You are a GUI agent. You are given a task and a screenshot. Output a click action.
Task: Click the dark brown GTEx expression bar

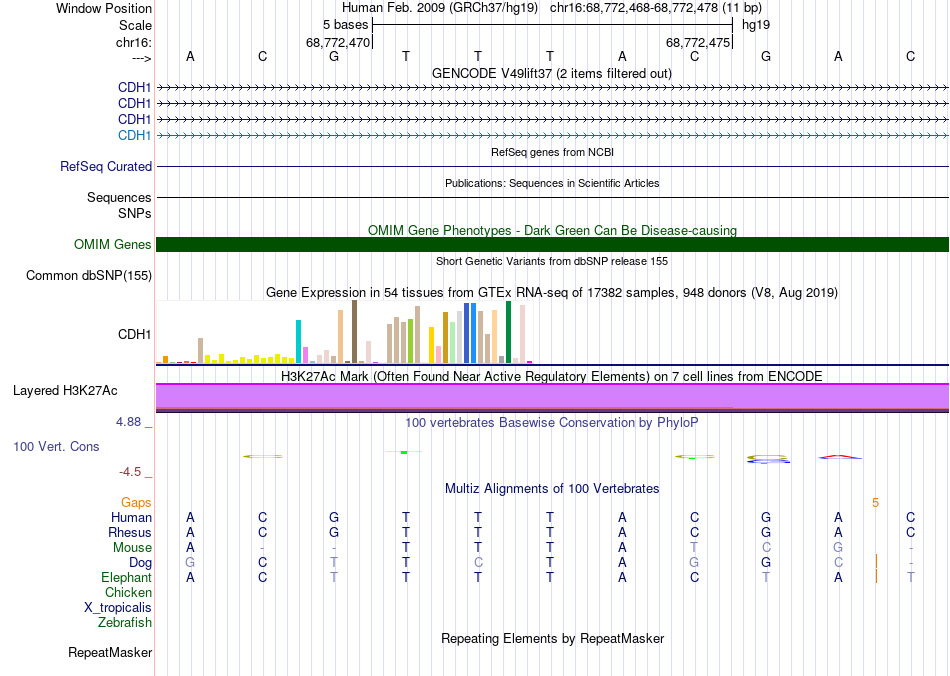(x=354, y=332)
